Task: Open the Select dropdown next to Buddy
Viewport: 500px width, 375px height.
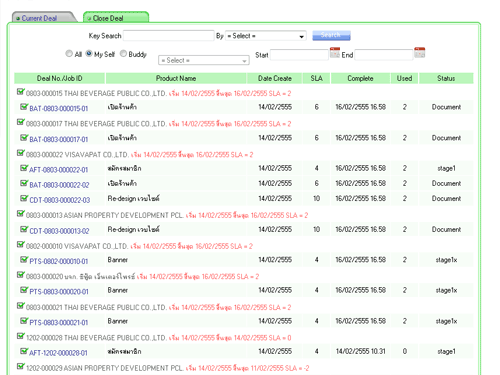Action: point(204,60)
